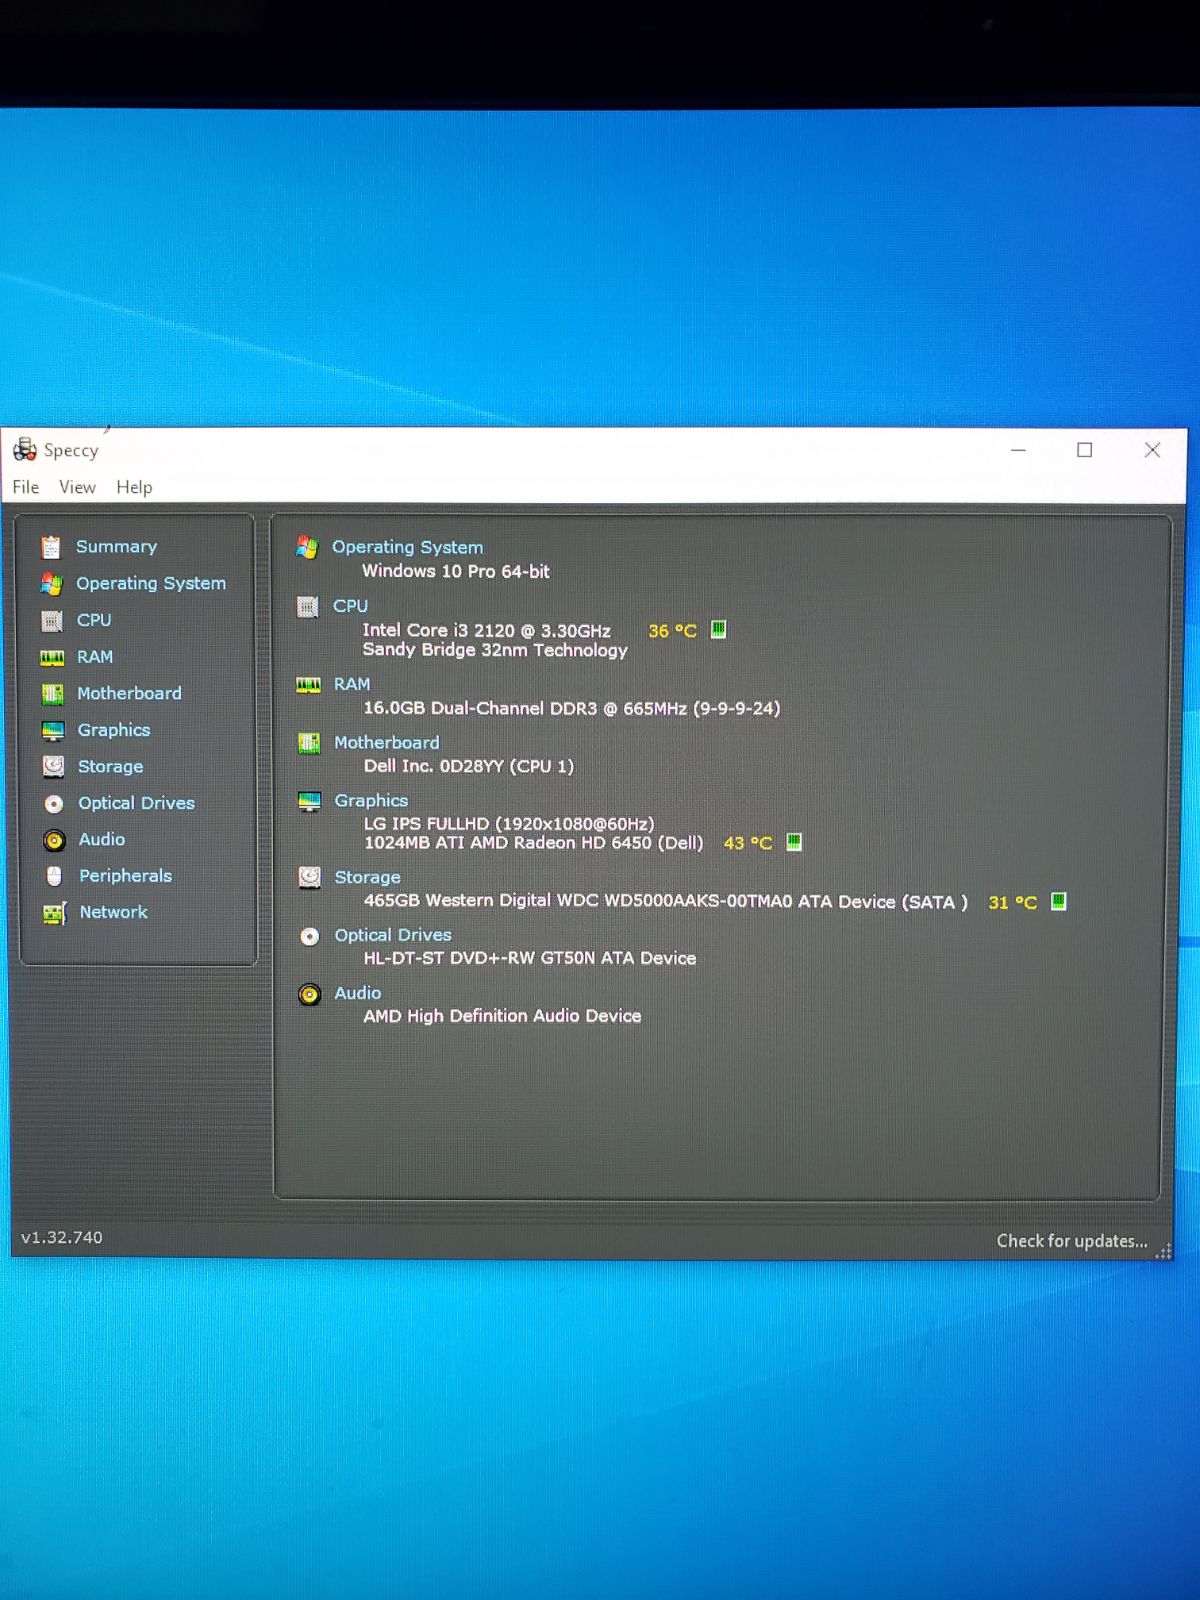Click Check for updates link
This screenshot has width=1200, height=1600.
[1072, 1241]
